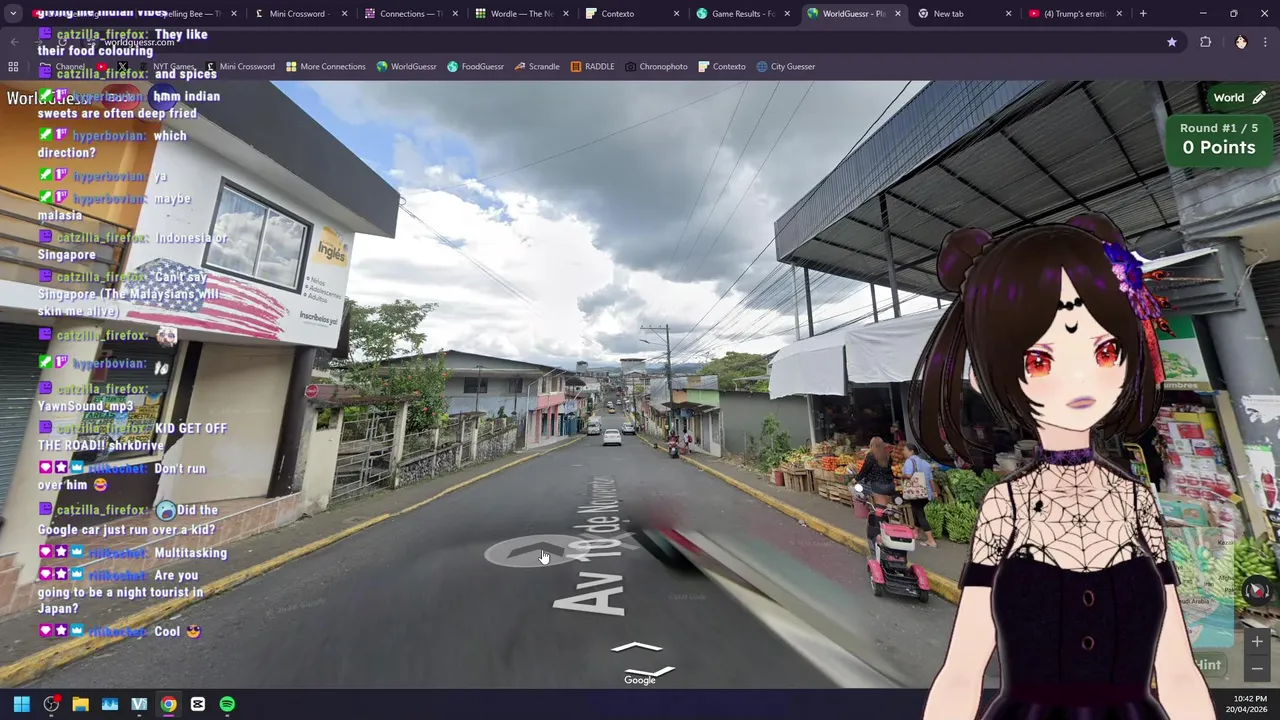Close the New tab page
The height and width of the screenshot is (720, 1280).
point(1008,14)
